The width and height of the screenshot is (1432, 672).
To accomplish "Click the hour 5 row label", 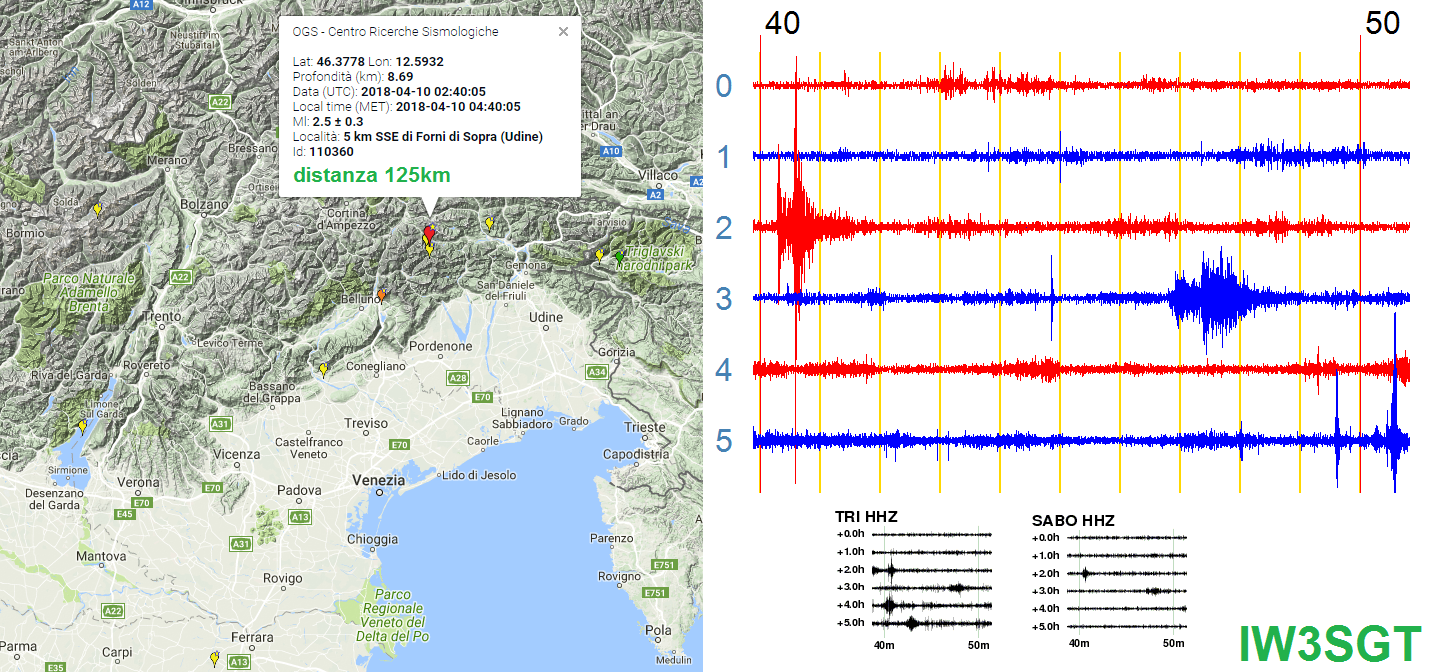I will 724,441.
